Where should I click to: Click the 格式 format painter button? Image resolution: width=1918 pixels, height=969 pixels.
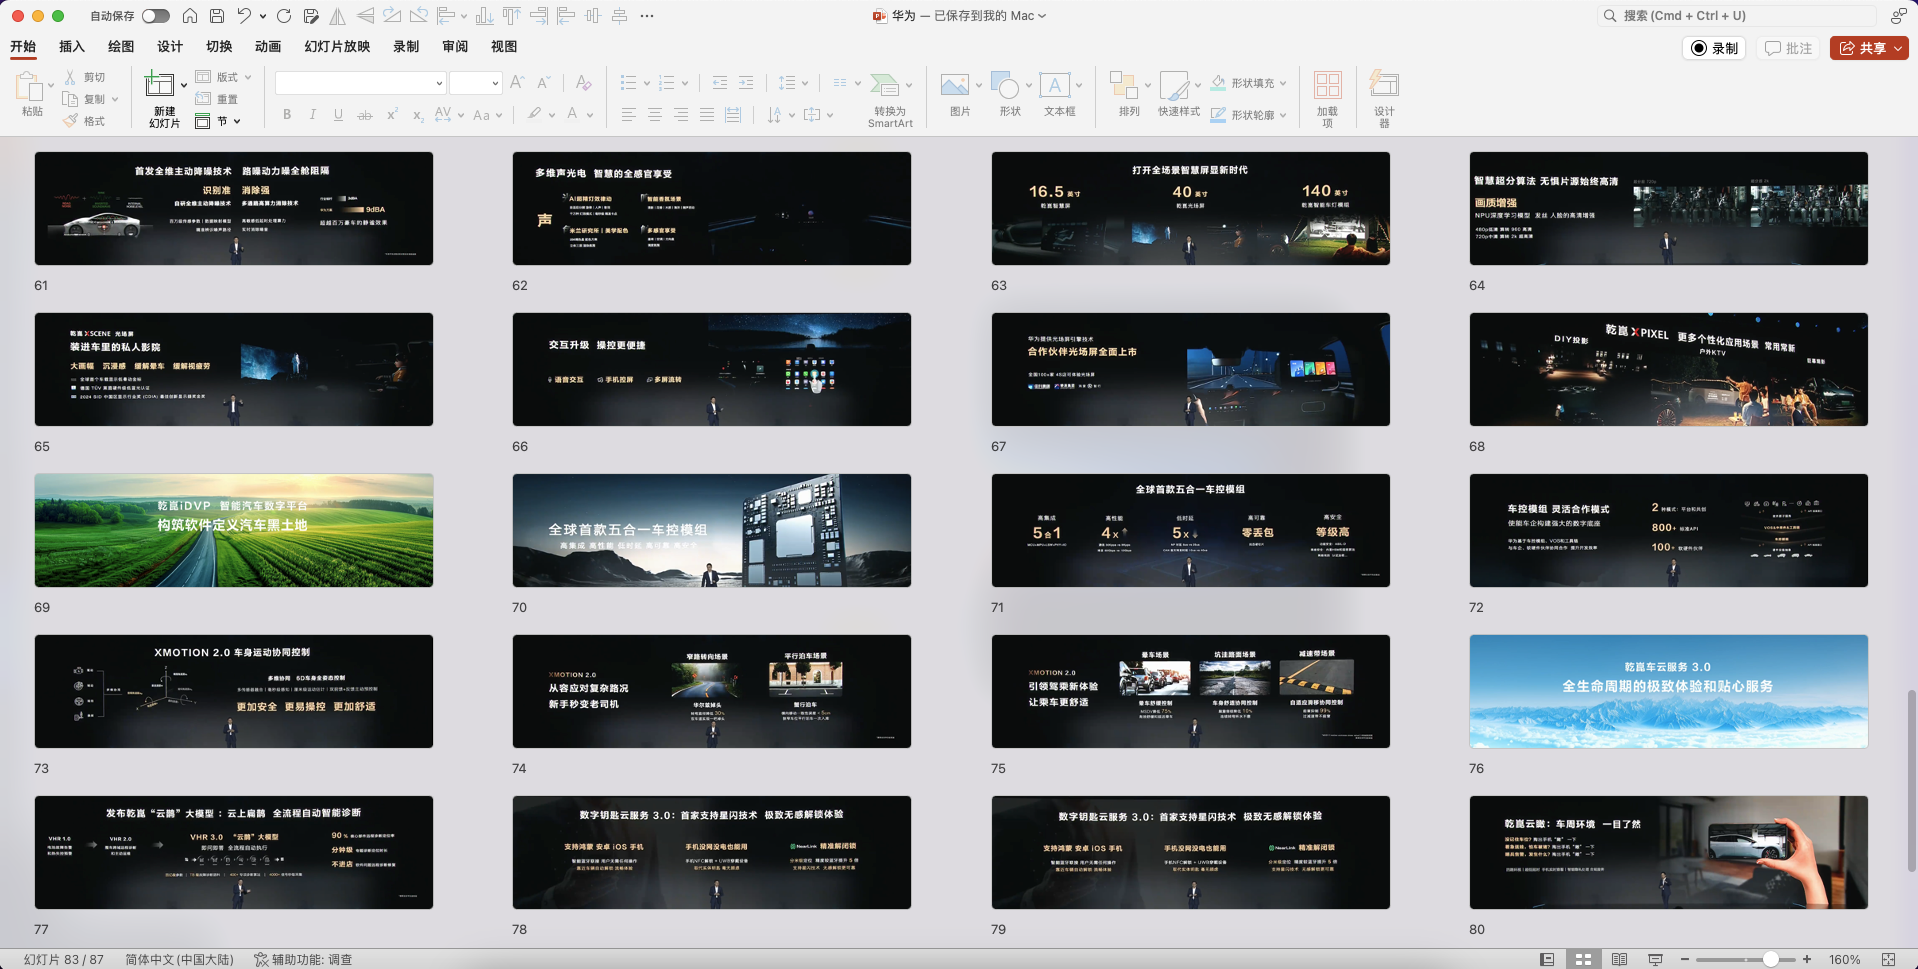85,121
